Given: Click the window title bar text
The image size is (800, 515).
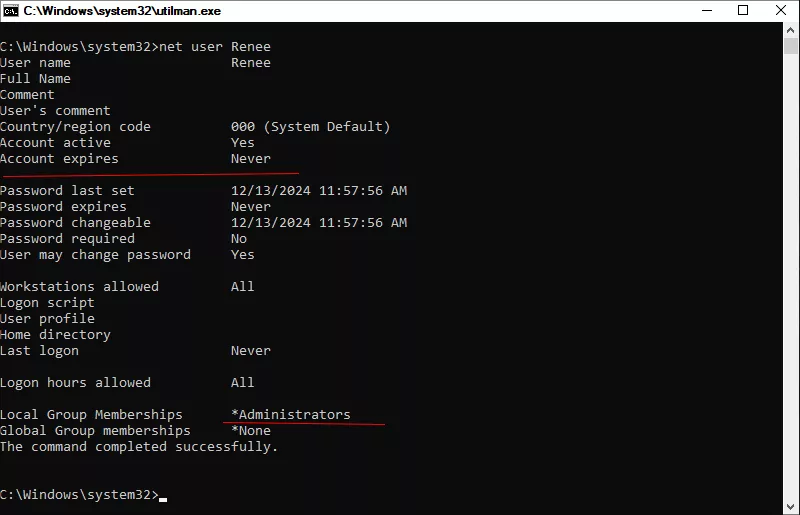Looking at the screenshot, I should [122, 11].
